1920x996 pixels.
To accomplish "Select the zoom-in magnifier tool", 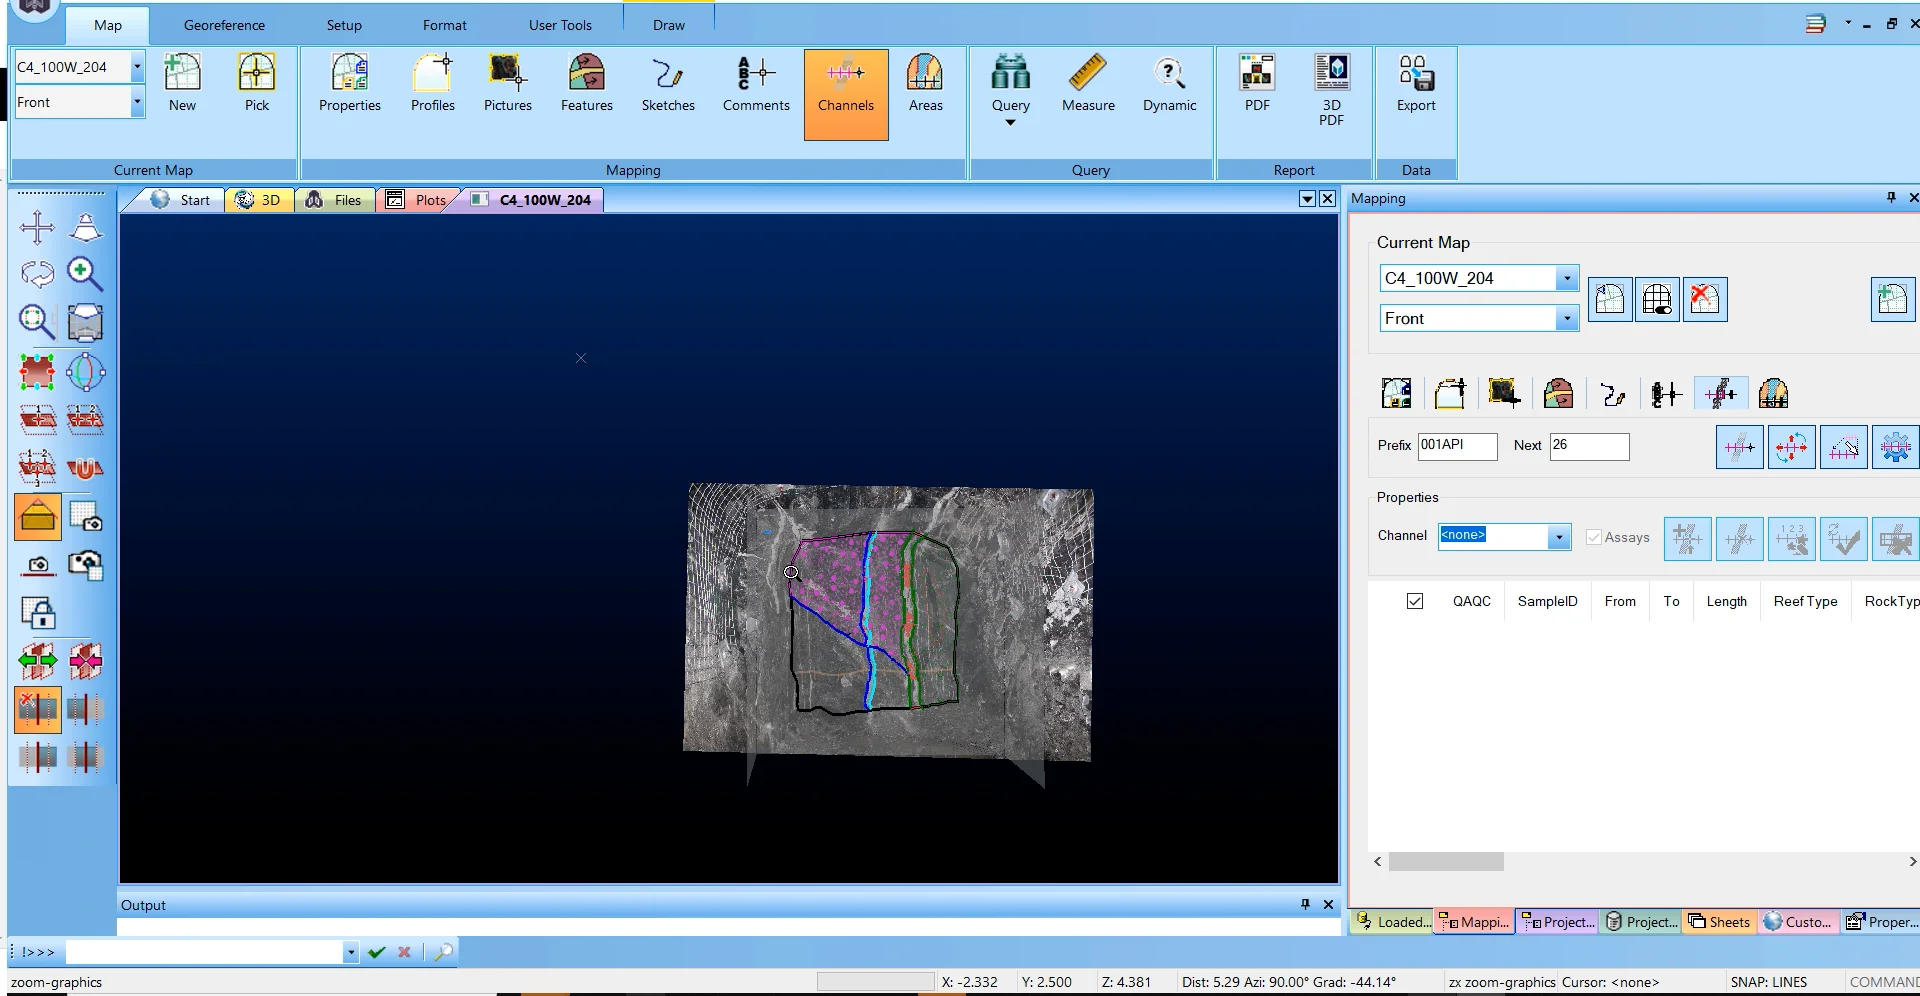I will 85,274.
